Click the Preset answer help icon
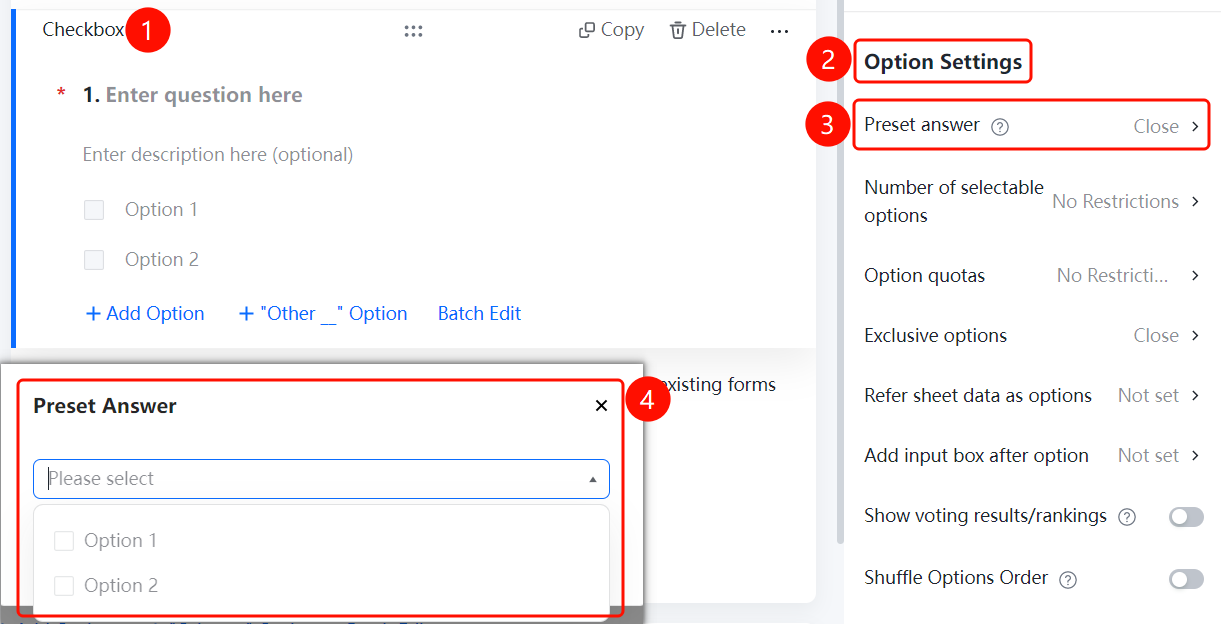1221x624 pixels. click(x=1000, y=127)
